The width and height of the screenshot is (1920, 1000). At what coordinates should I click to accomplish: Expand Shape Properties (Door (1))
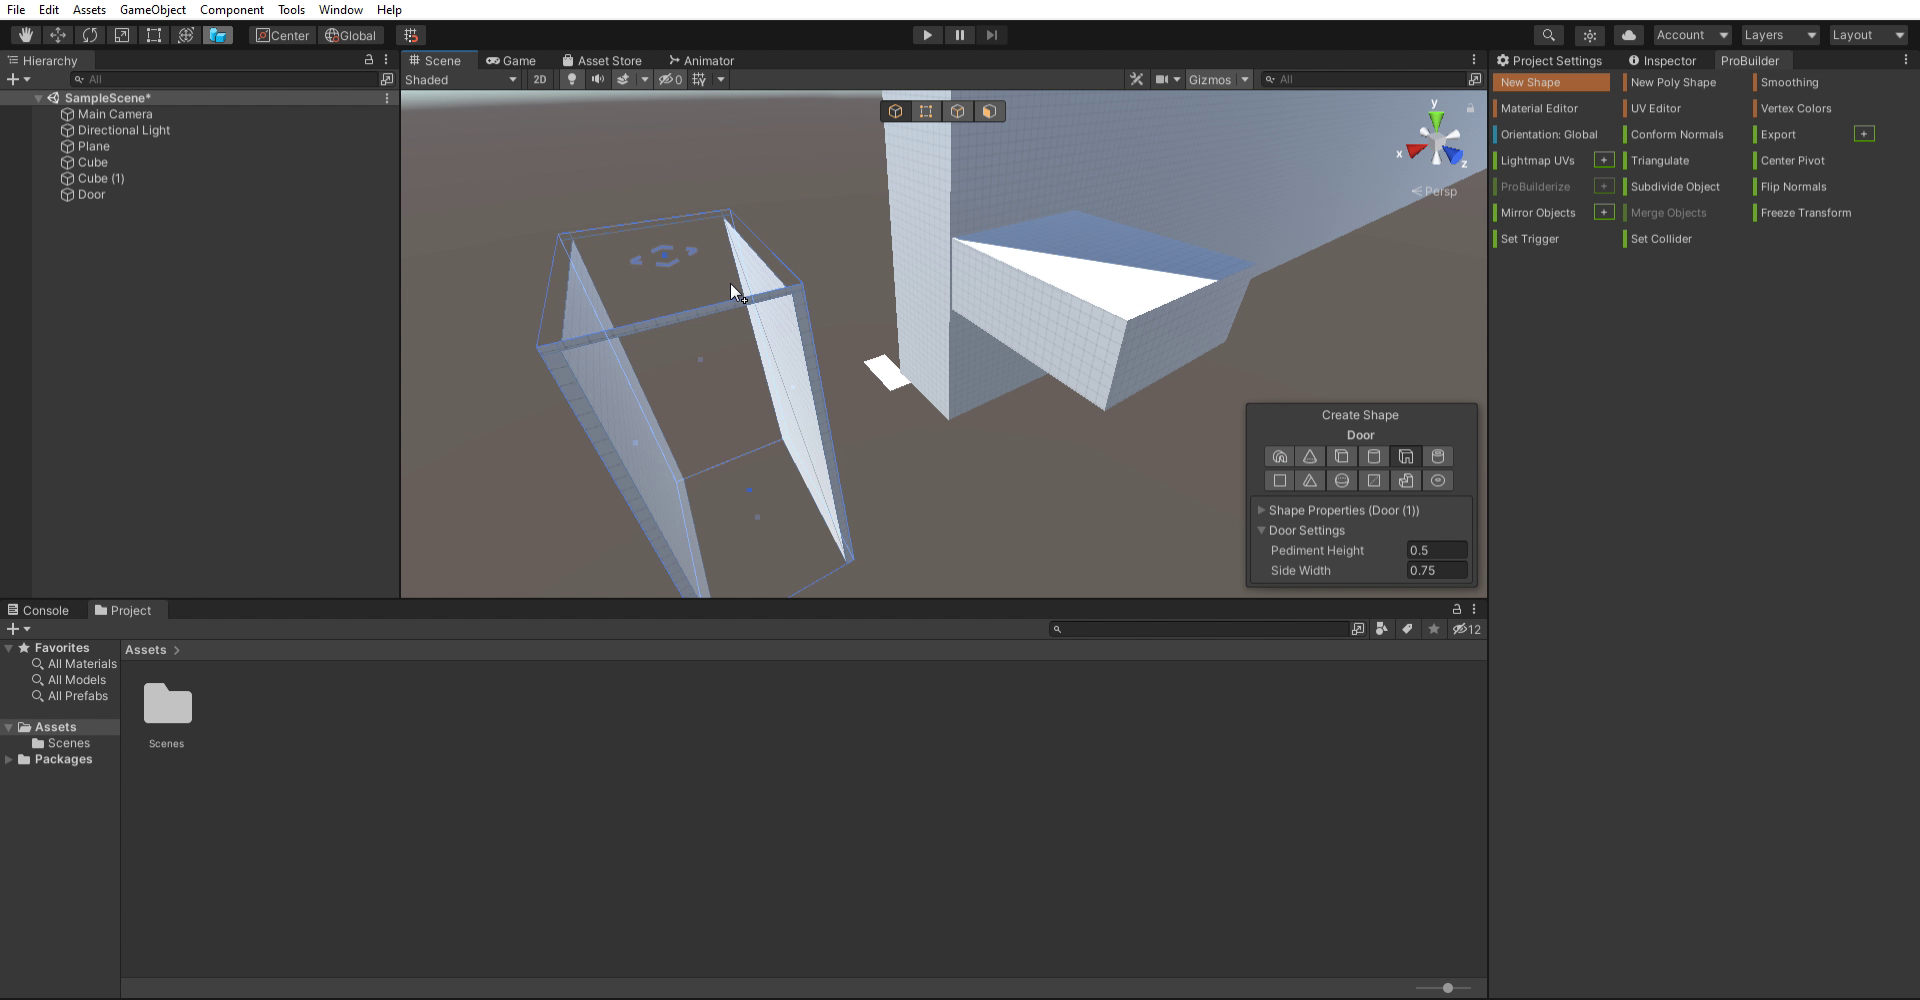tap(1262, 510)
